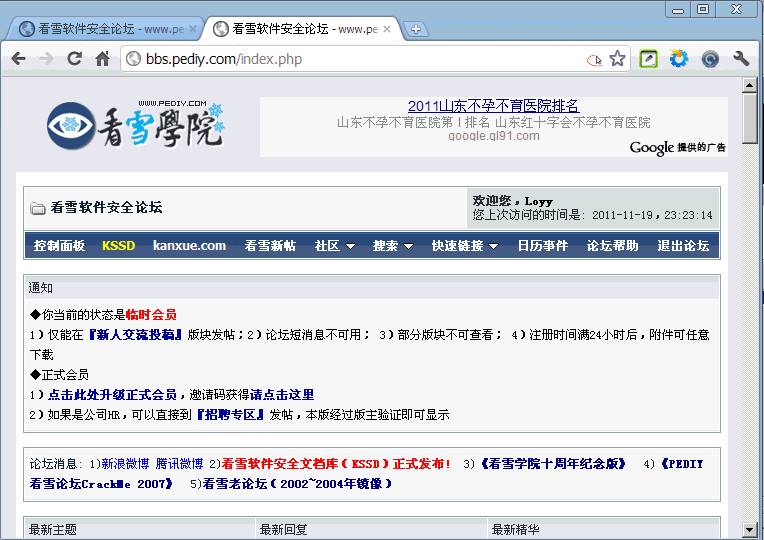764x540 pixels.
Task: Open the 腾讯微博 link
Action: click(179, 464)
